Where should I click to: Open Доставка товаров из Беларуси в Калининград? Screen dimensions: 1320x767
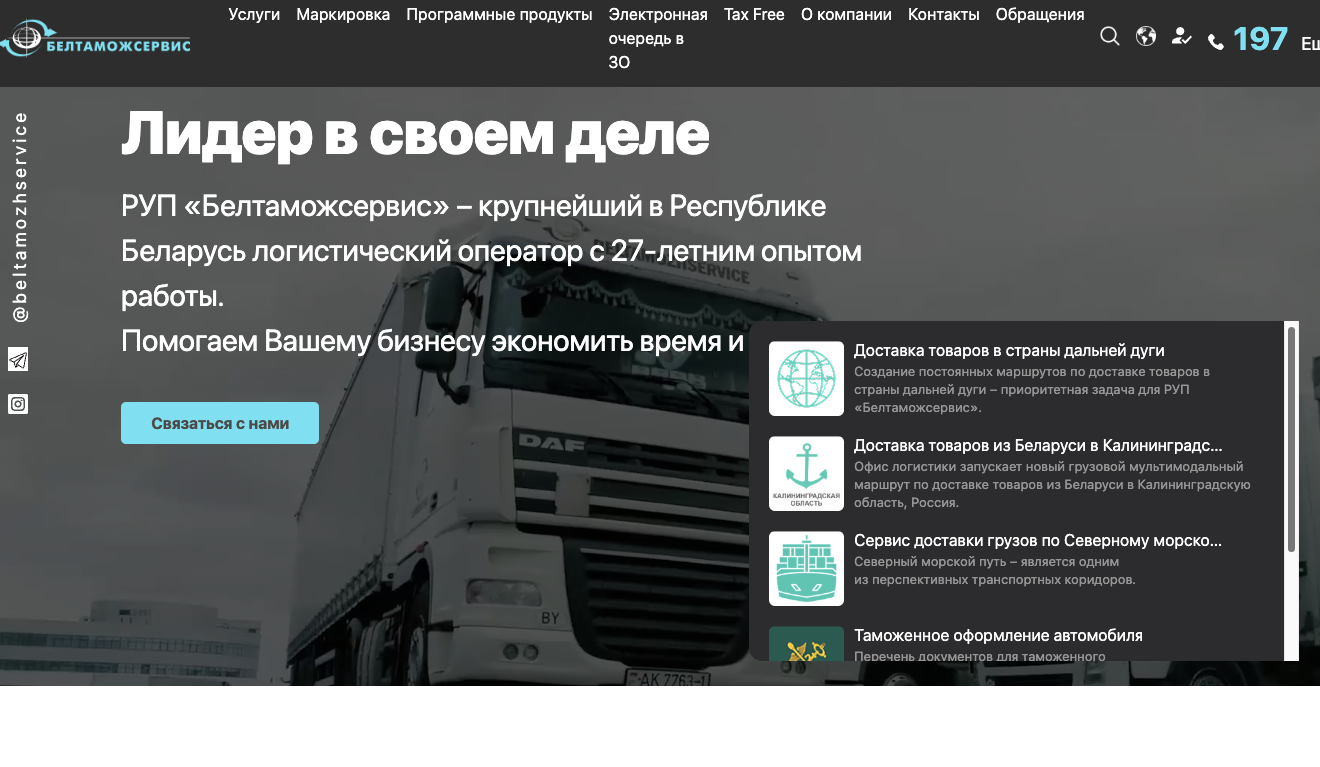pos(1038,446)
